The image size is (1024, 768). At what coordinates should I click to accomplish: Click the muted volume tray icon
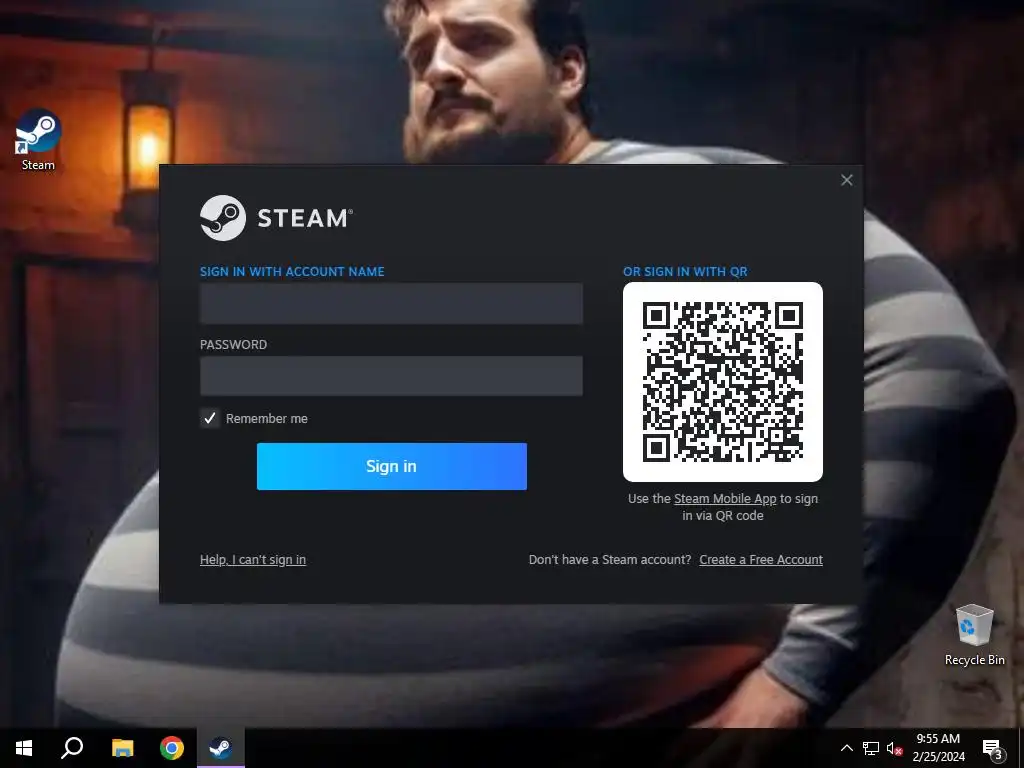(x=894, y=748)
